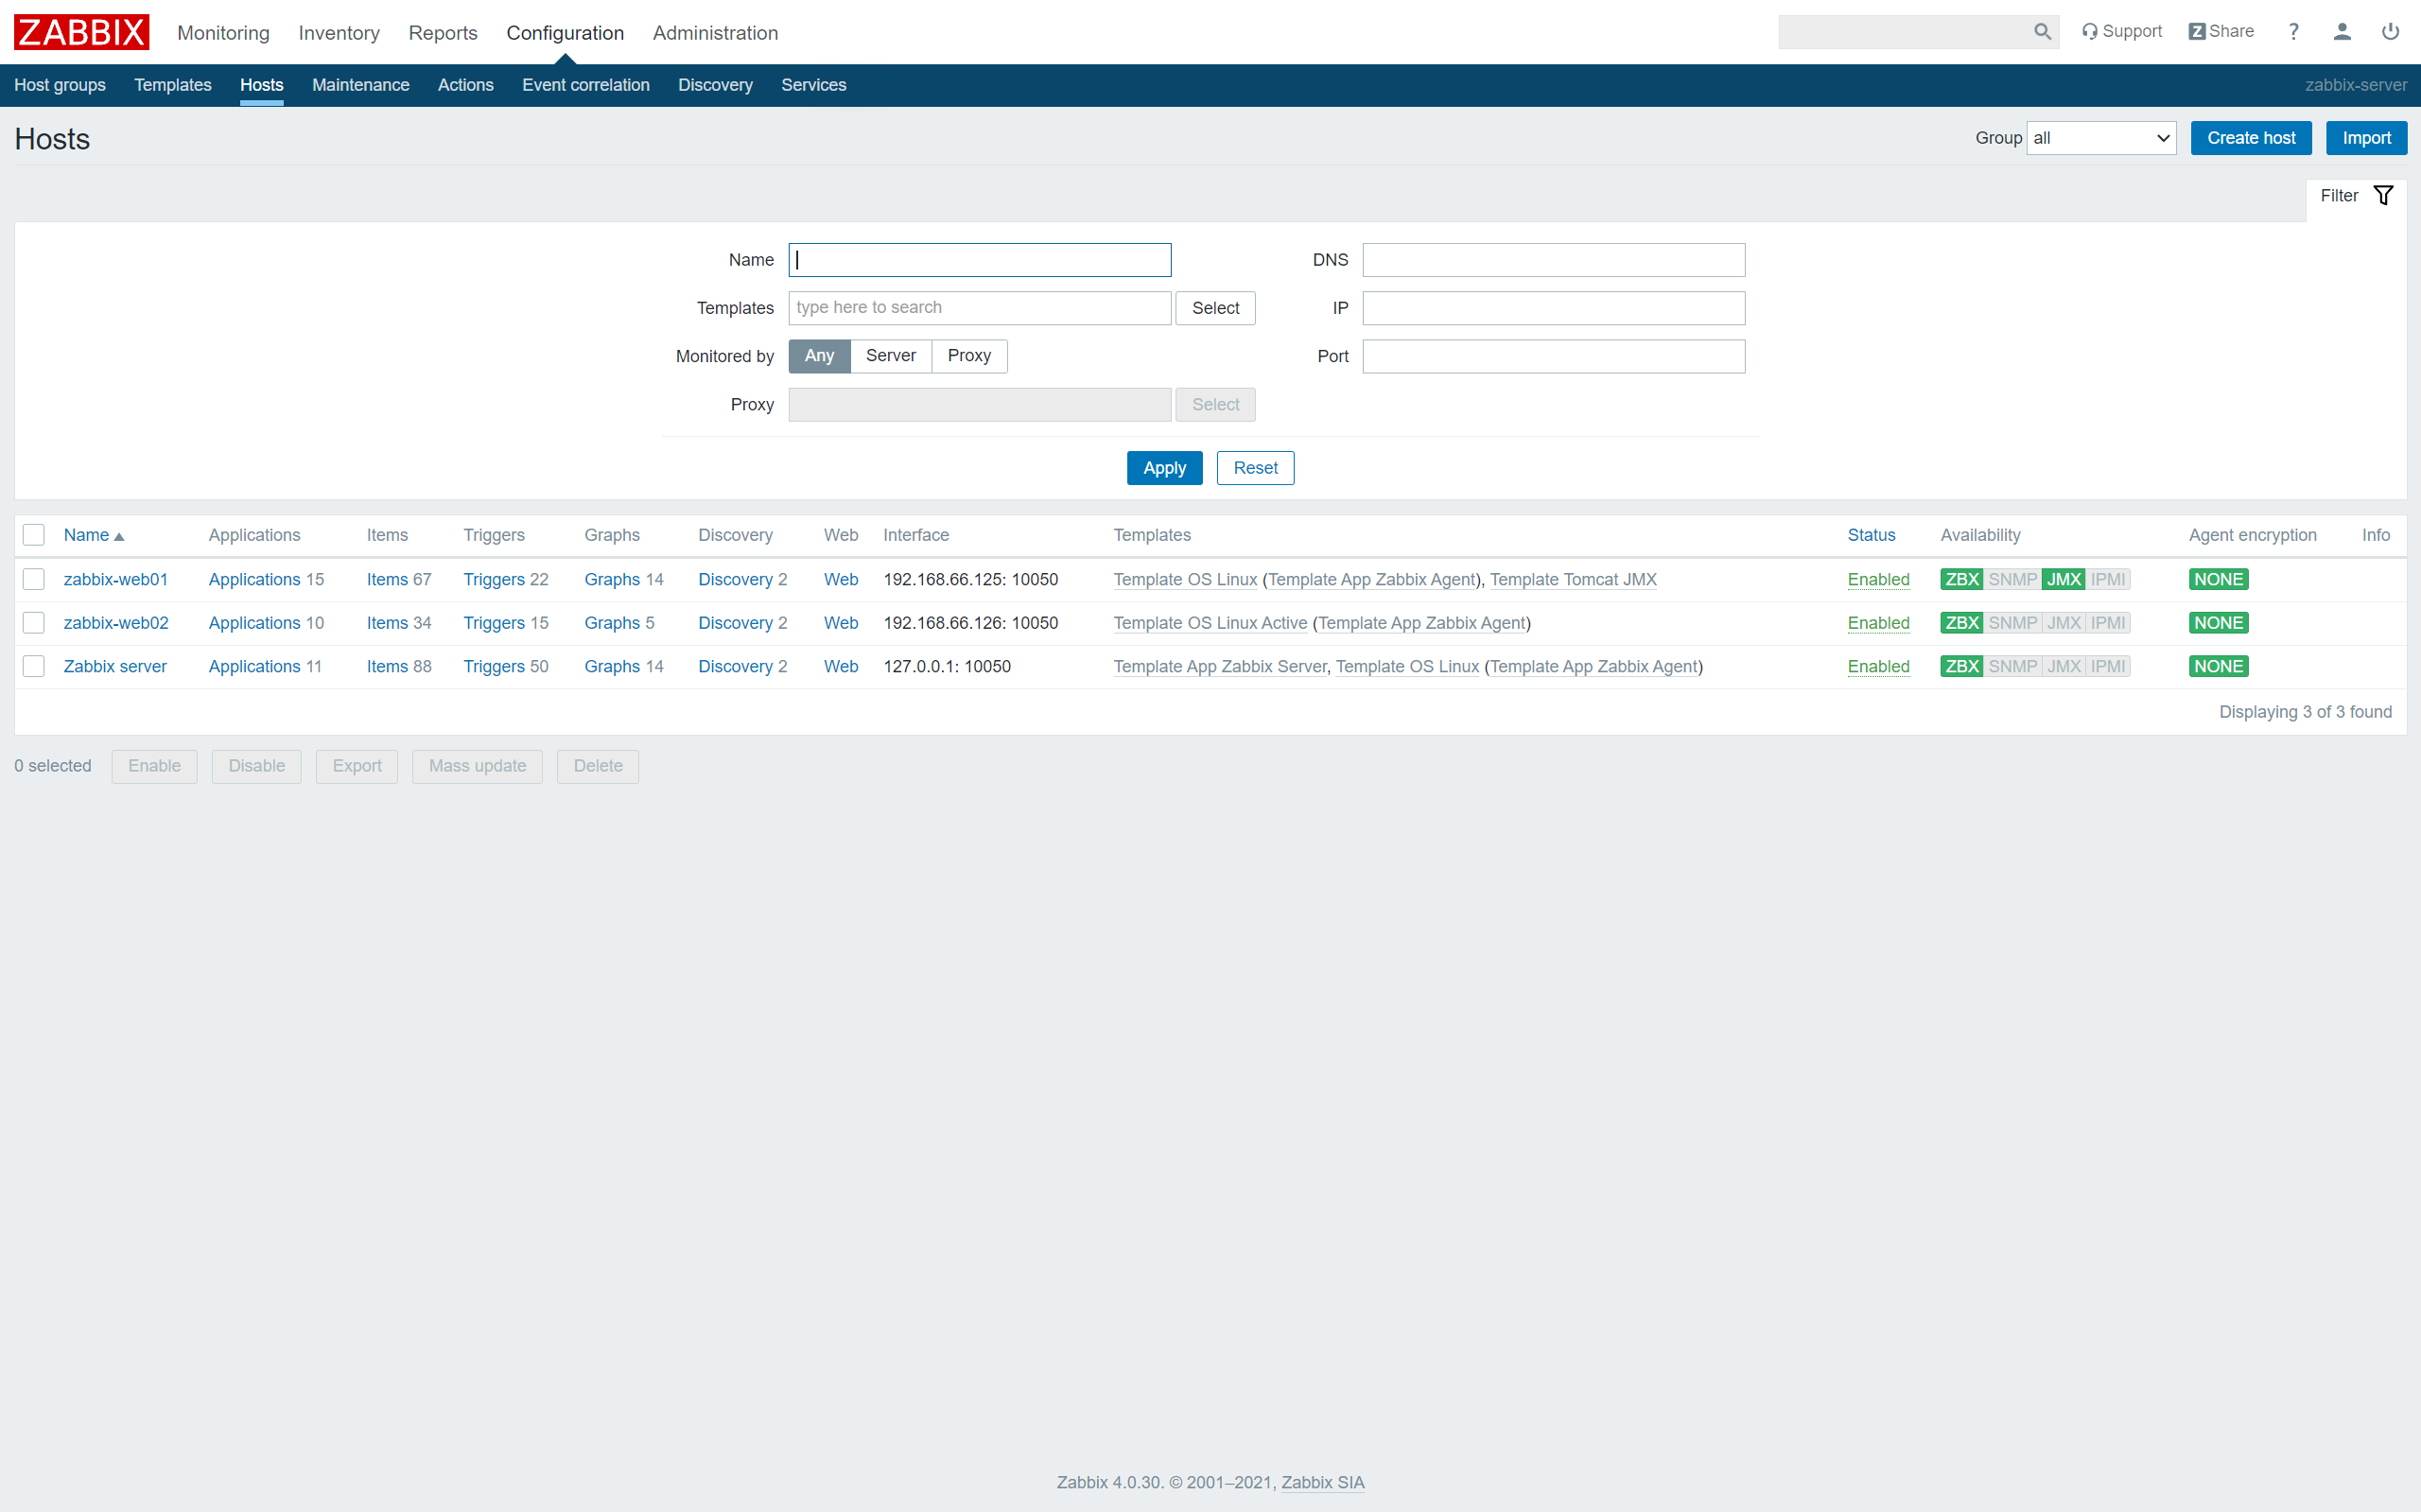Open the Inventory menu

click(339, 33)
